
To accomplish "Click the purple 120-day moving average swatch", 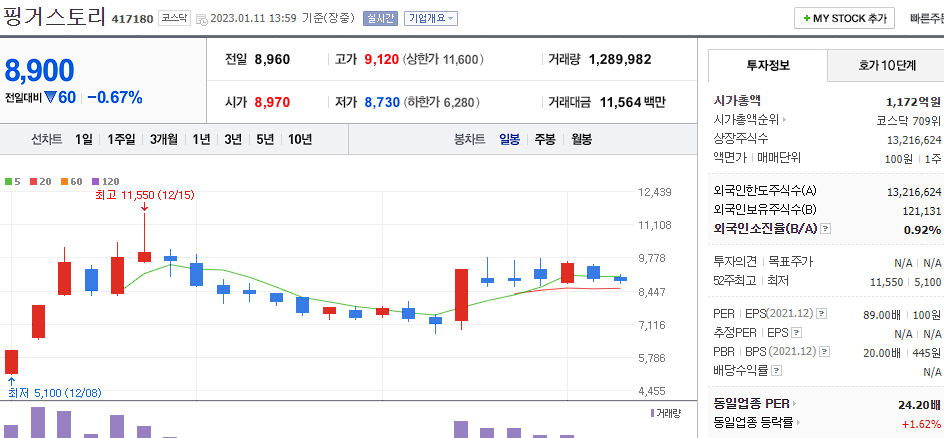I will 95,181.
